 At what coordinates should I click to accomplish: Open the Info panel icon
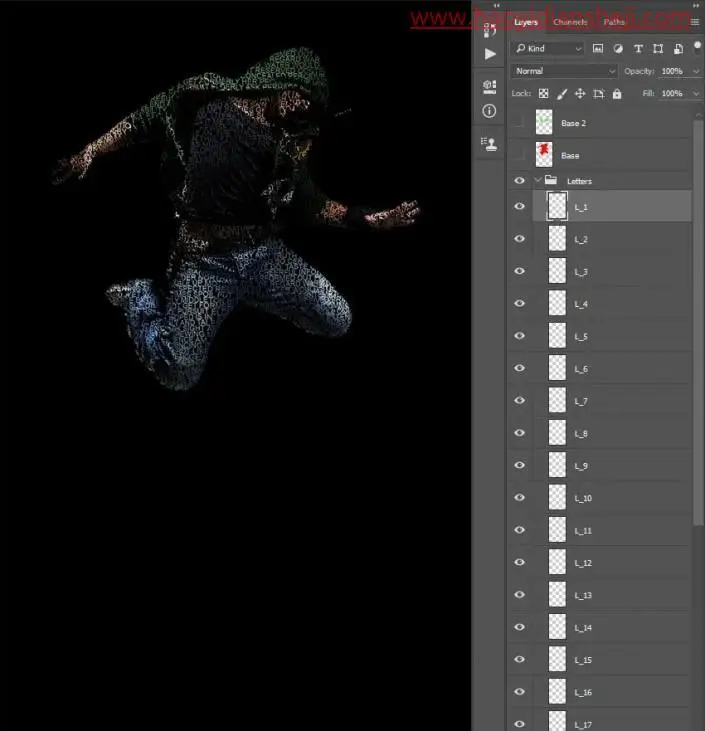click(x=489, y=111)
